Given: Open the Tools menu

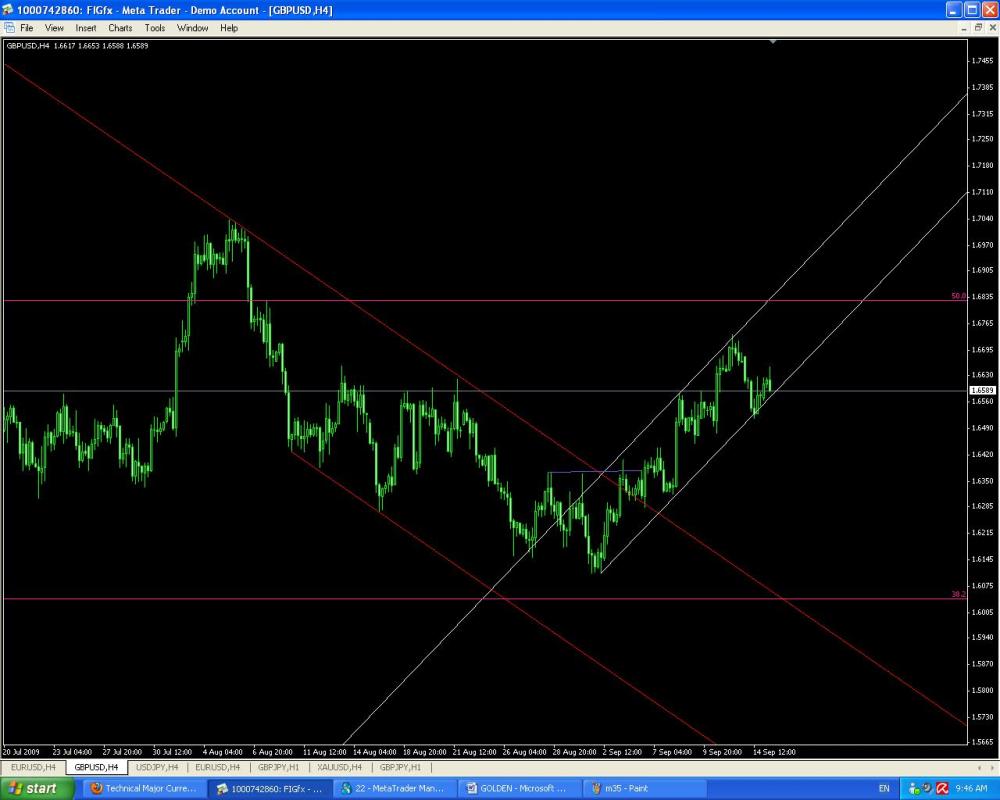Looking at the screenshot, I should pyautogui.click(x=154, y=28).
